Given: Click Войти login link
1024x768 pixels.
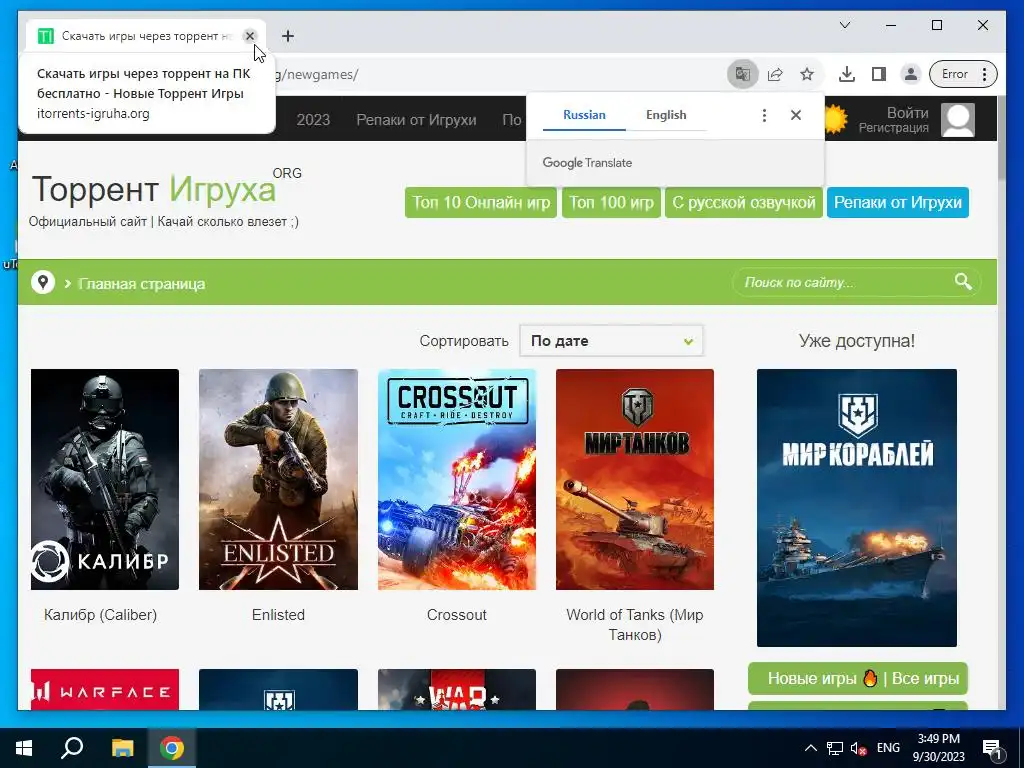Looking at the screenshot, I should pos(907,112).
